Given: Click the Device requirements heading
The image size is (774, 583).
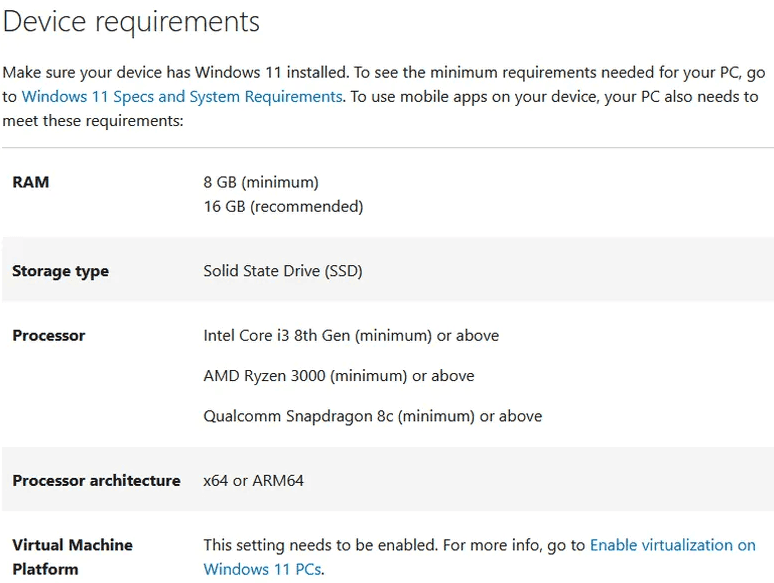Looking at the screenshot, I should point(131,22).
